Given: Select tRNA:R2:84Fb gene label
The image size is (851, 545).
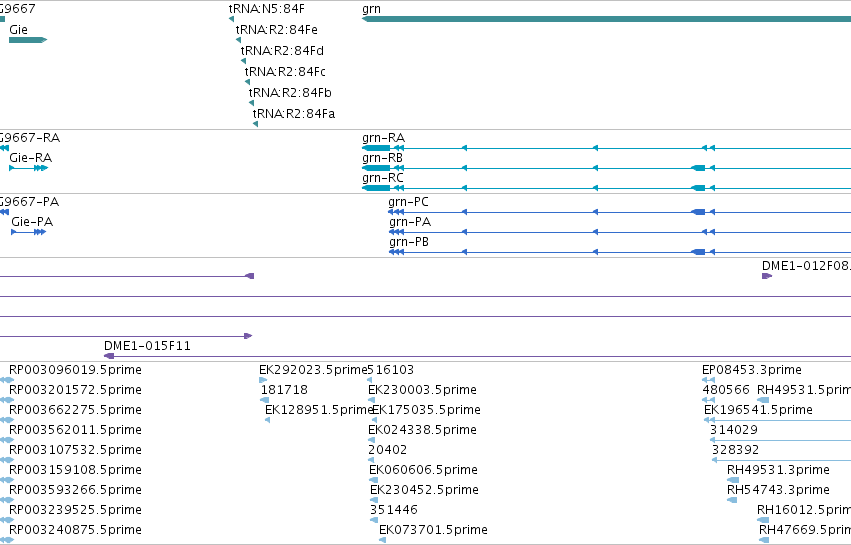Looking at the screenshot, I should click(x=290, y=93).
